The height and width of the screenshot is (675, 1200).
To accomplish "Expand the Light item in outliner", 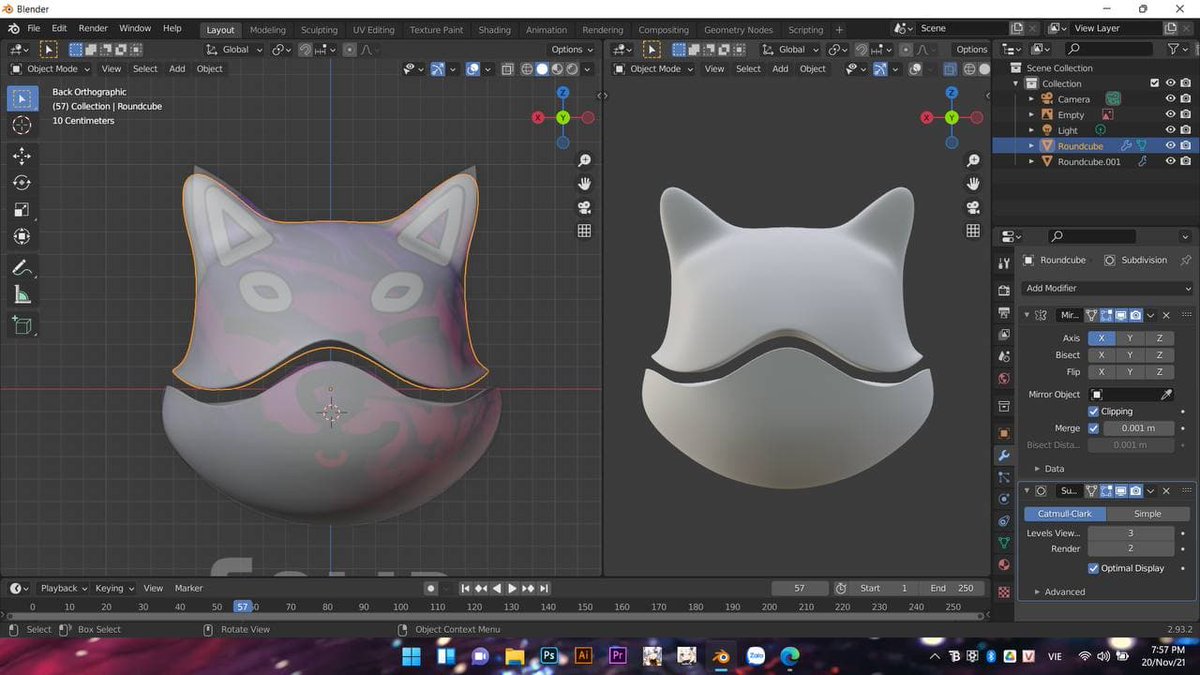I will 1033,131.
